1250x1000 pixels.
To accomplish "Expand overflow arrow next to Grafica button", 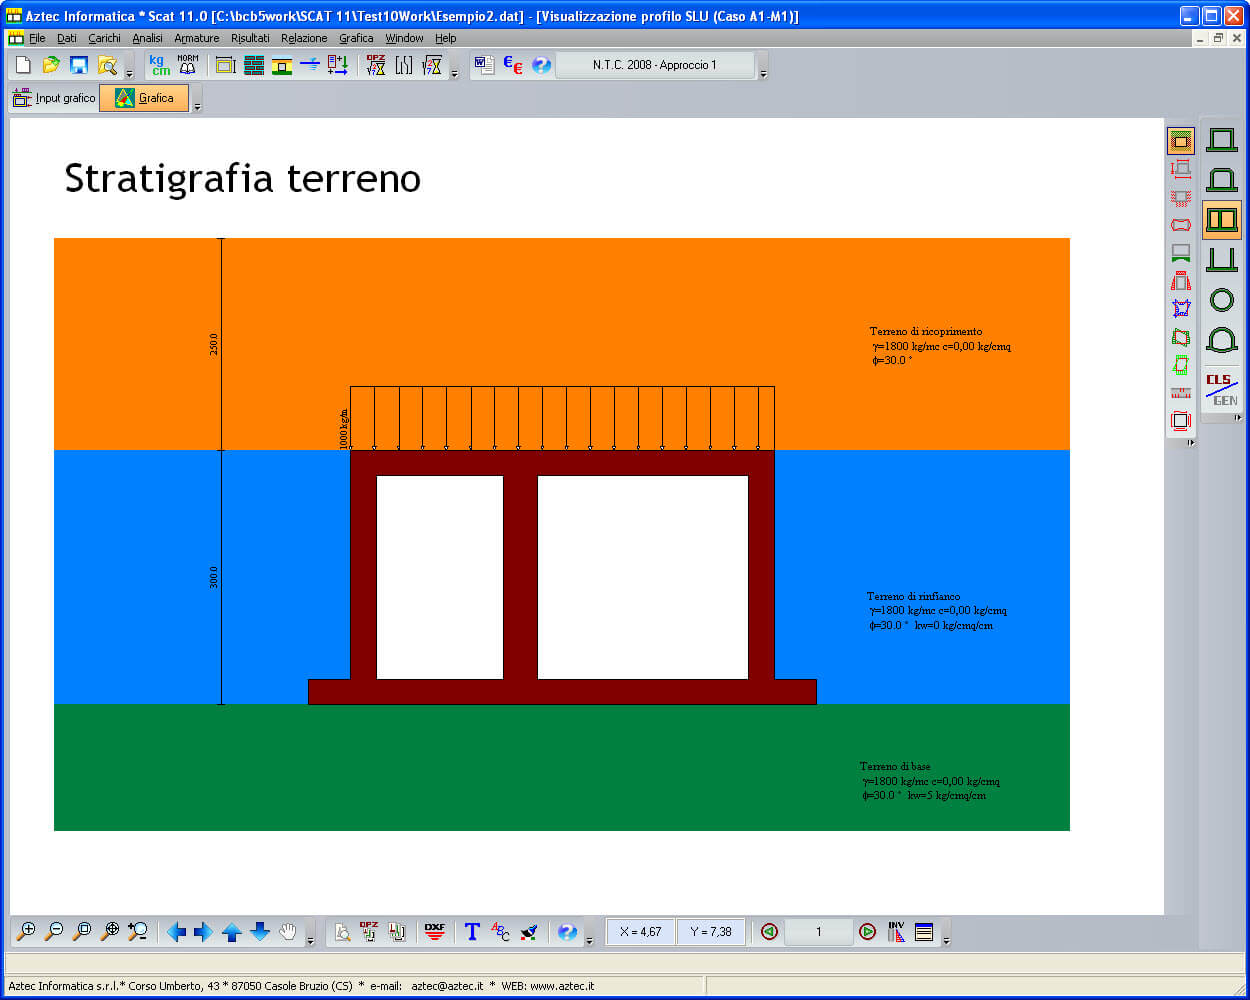I will tap(197, 106).
